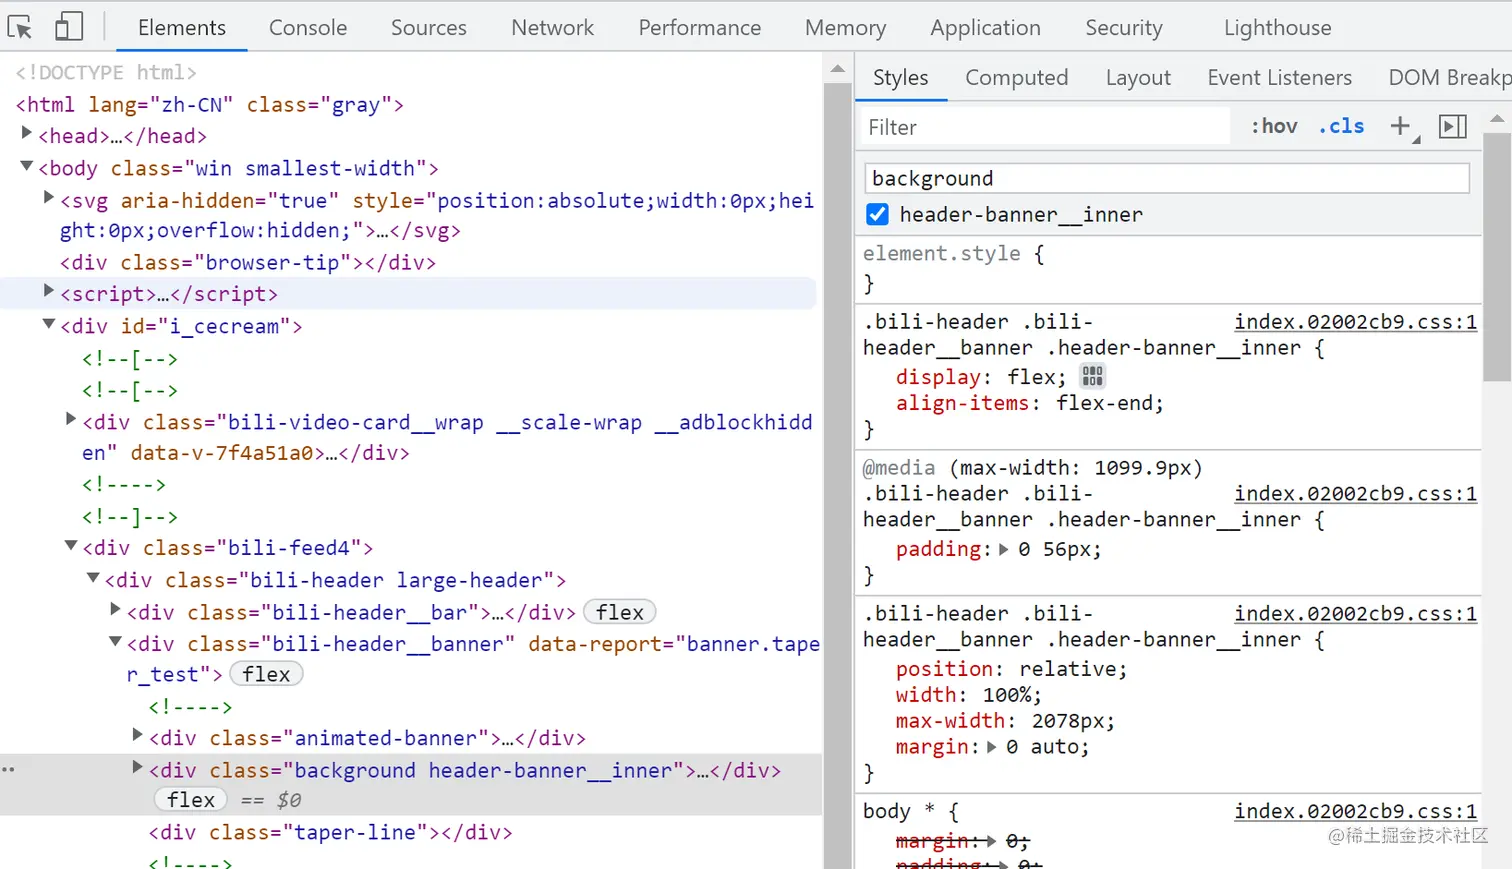1512x869 pixels.
Task: Open index.02002cb9.css:1 link for display flex rule
Action: [1355, 322]
